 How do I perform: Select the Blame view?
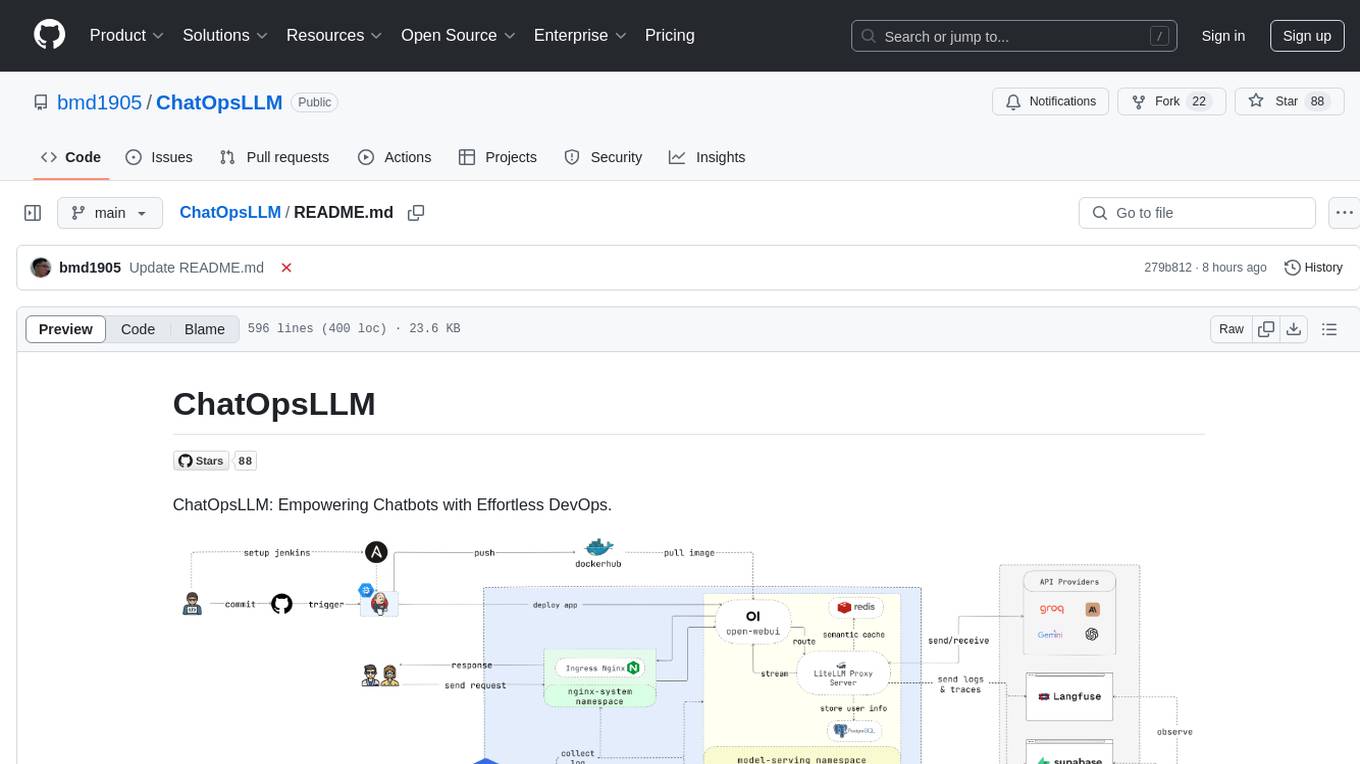pos(205,329)
